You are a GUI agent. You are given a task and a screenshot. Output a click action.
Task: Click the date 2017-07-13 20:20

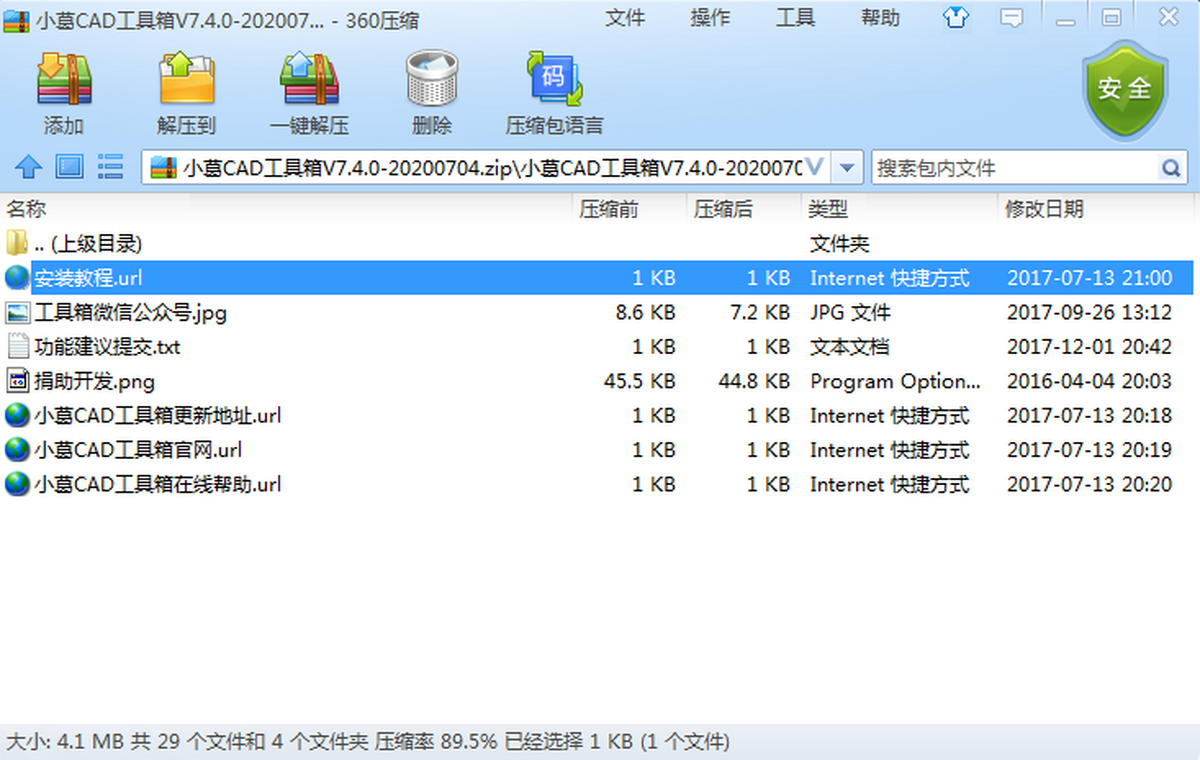pos(1089,484)
